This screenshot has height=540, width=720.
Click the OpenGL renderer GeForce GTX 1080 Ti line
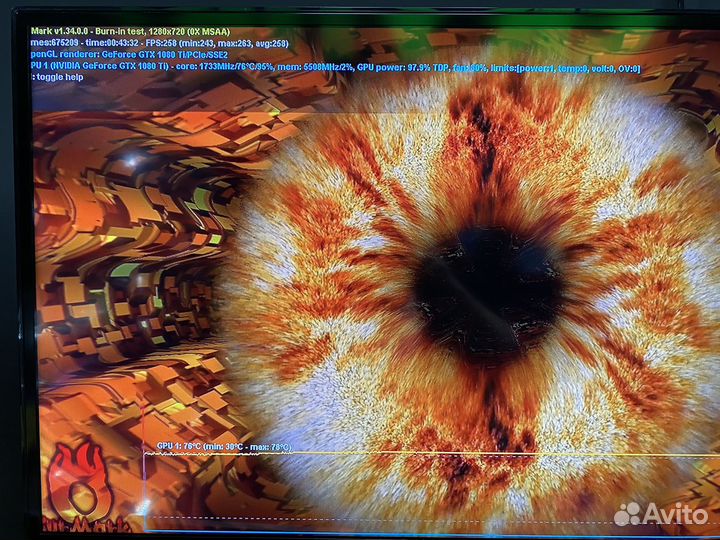(130, 56)
